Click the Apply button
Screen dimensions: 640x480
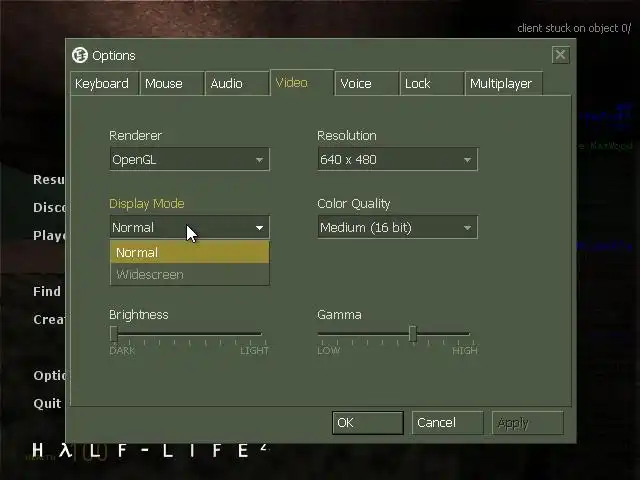[x=527, y=423]
